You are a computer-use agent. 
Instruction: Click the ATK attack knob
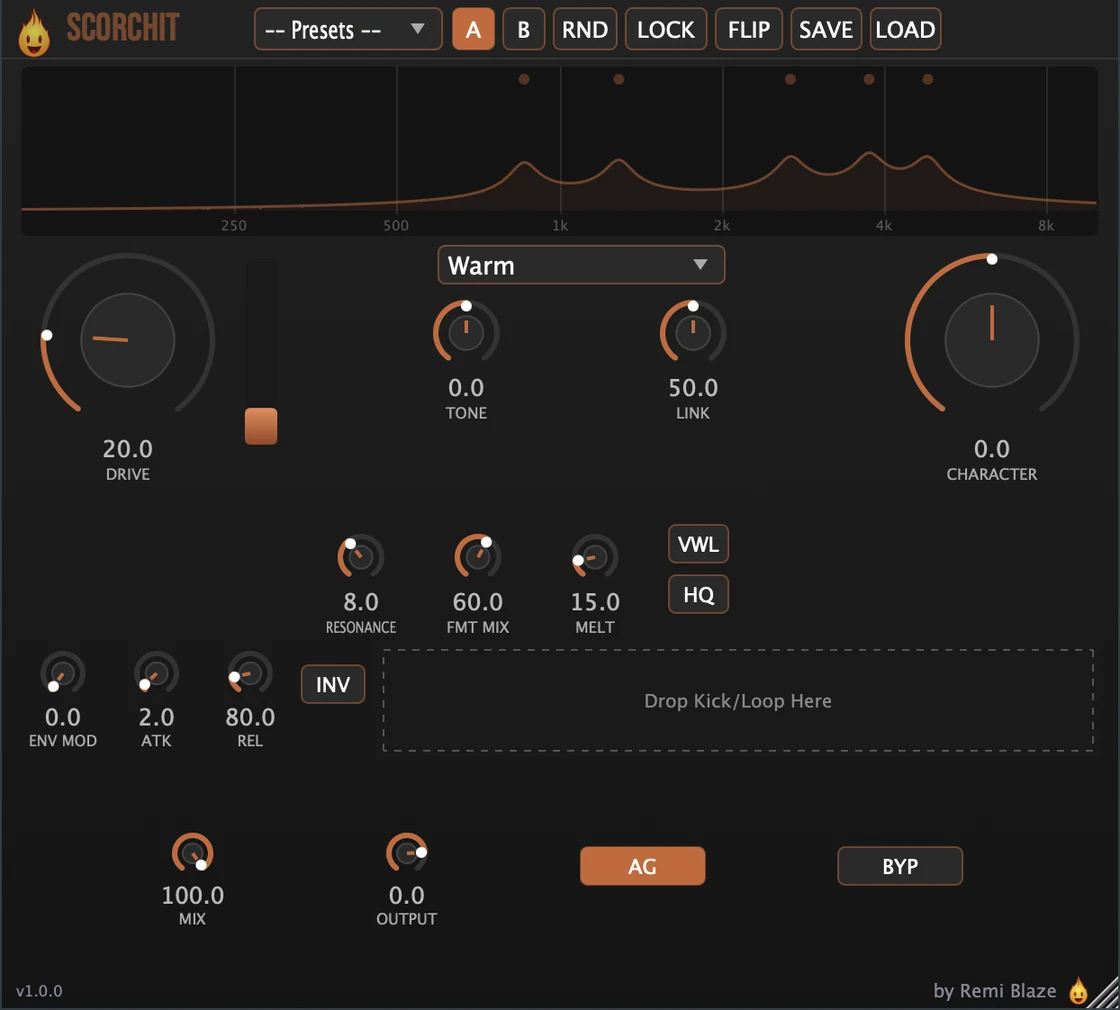156,674
